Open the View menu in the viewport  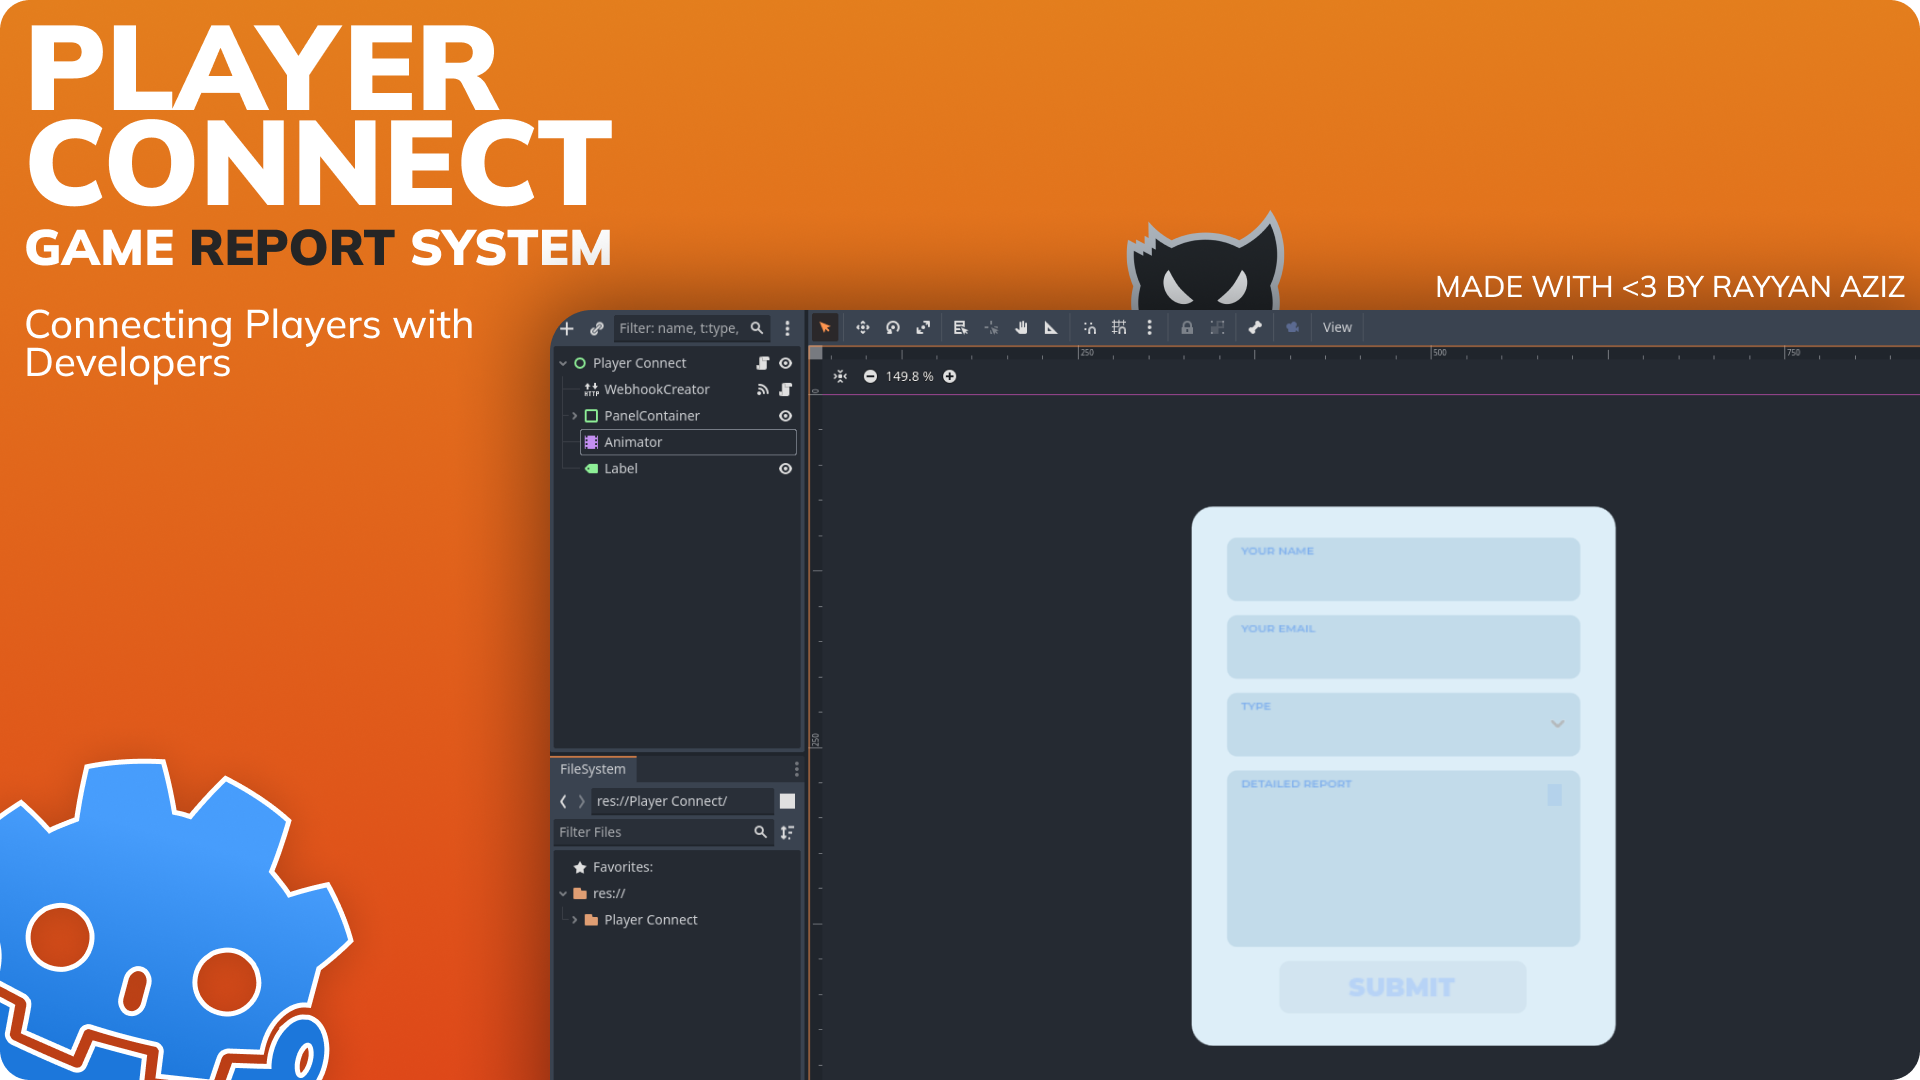[1337, 327]
